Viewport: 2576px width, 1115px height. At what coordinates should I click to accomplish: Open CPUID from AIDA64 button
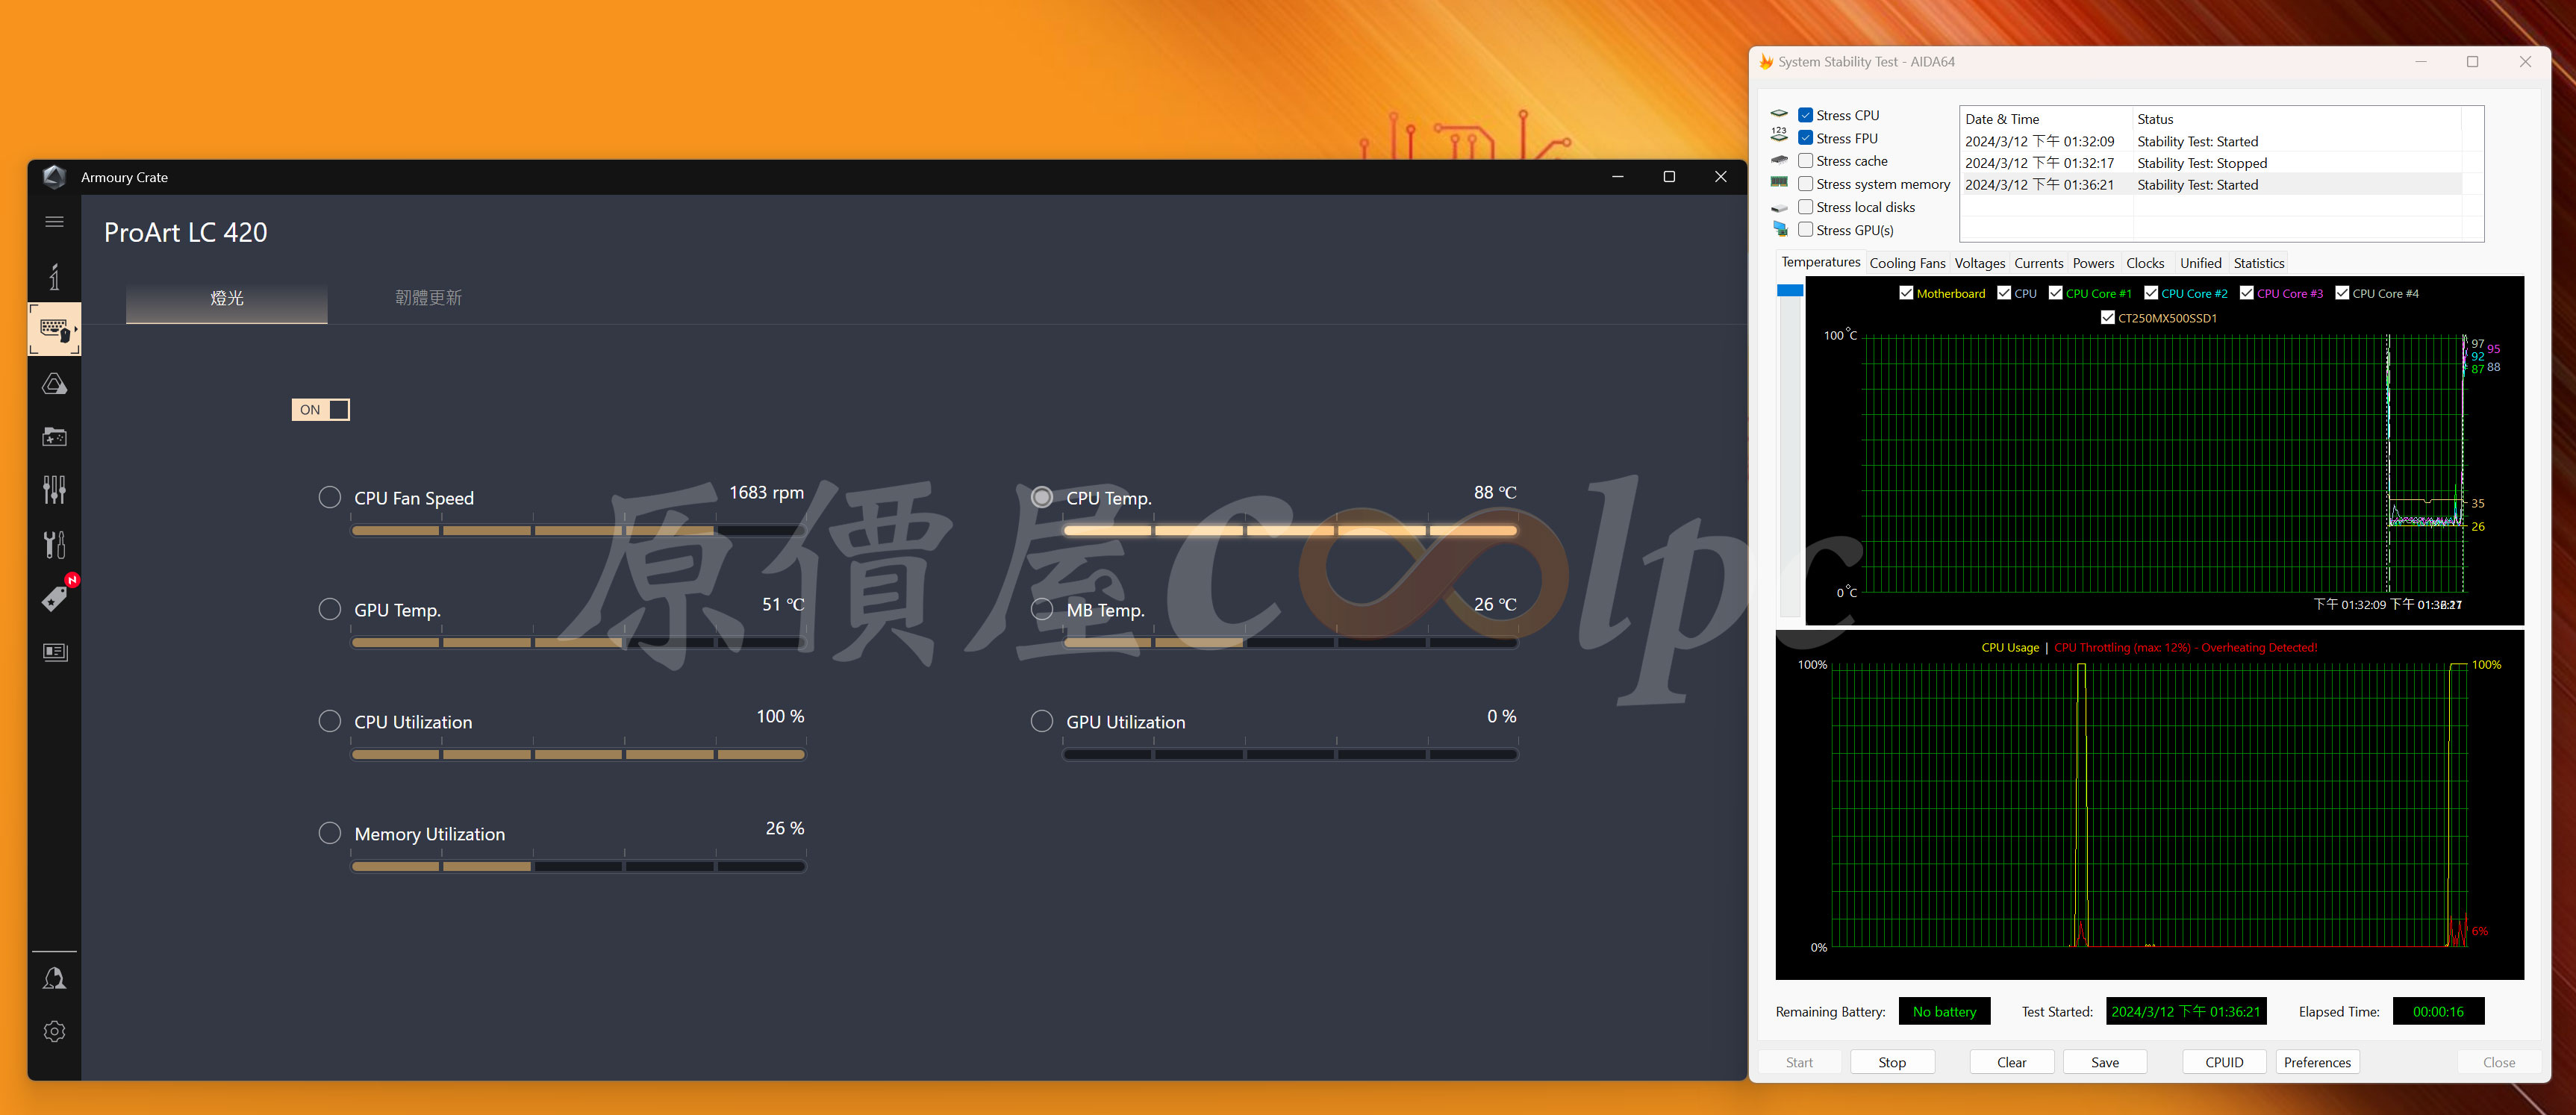tap(2224, 1062)
